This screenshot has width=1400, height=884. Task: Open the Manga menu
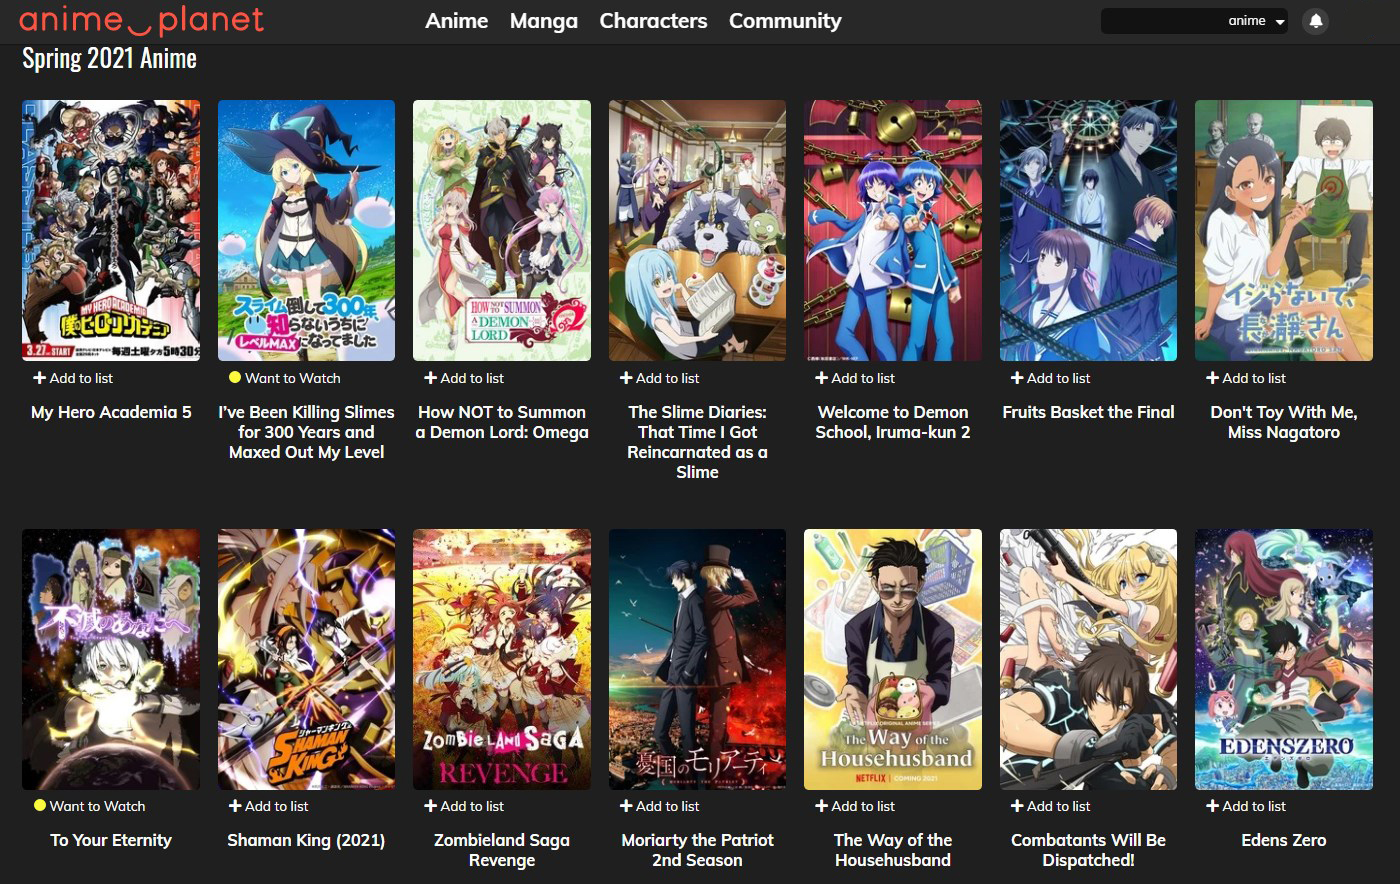[544, 21]
